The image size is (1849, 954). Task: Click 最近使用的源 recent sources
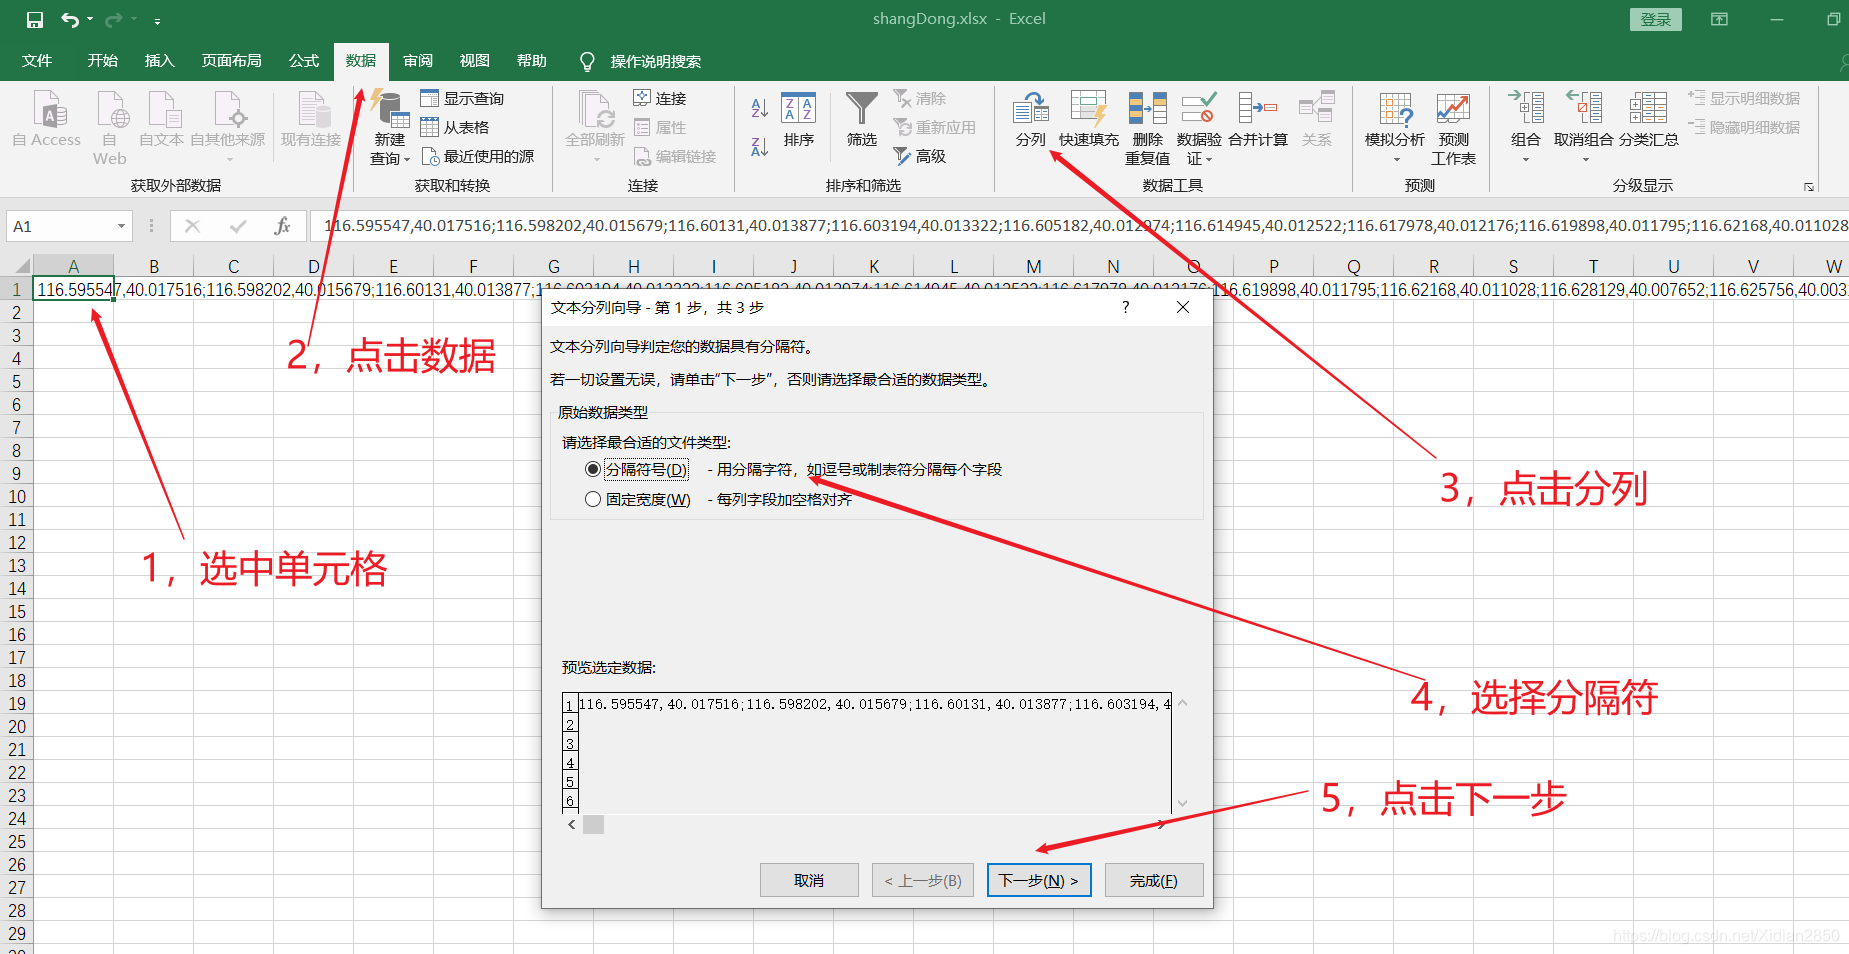(x=478, y=156)
